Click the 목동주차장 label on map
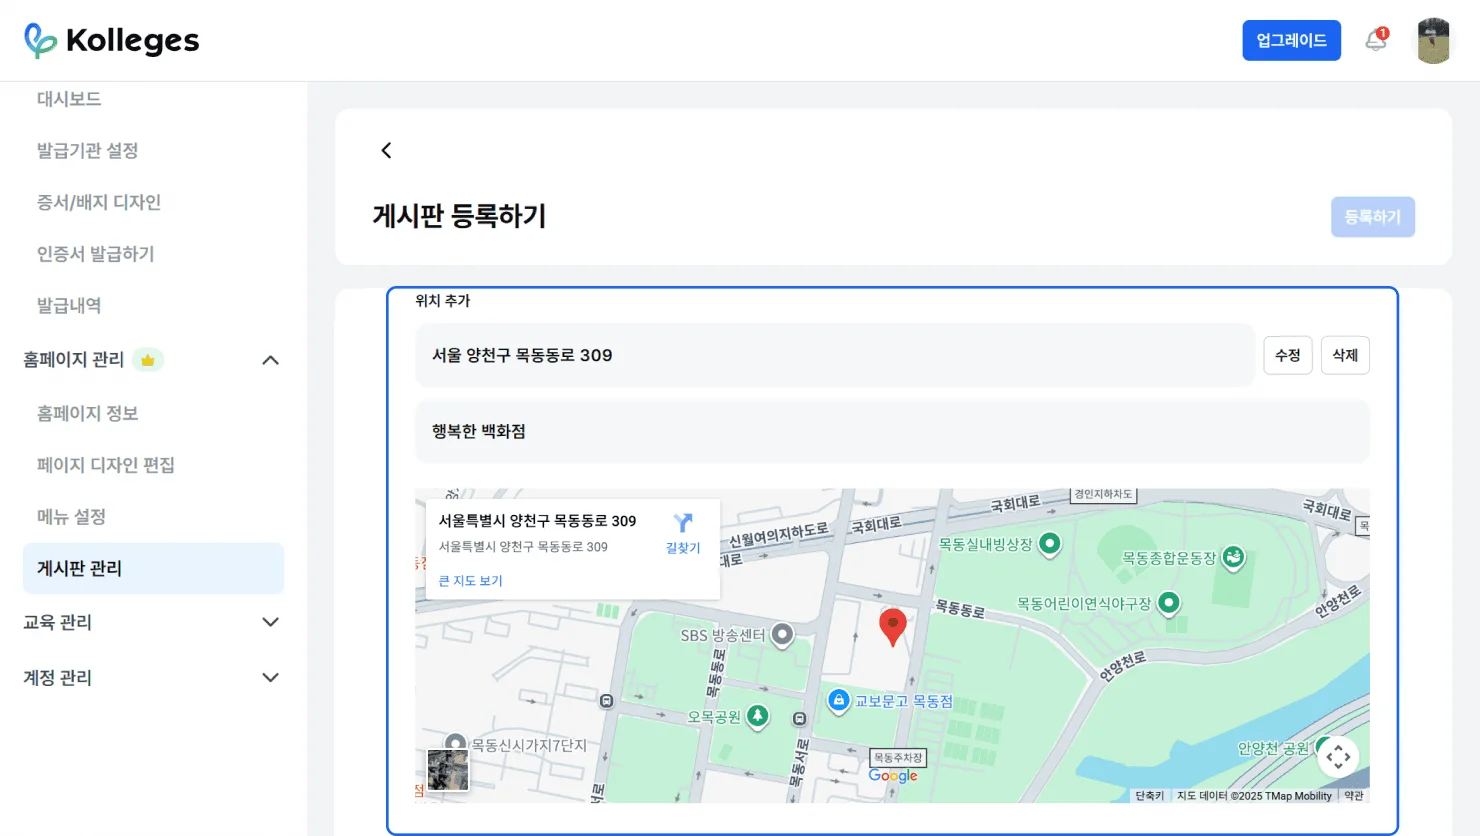Screen dimensions: 1480x836 click(x=898, y=758)
